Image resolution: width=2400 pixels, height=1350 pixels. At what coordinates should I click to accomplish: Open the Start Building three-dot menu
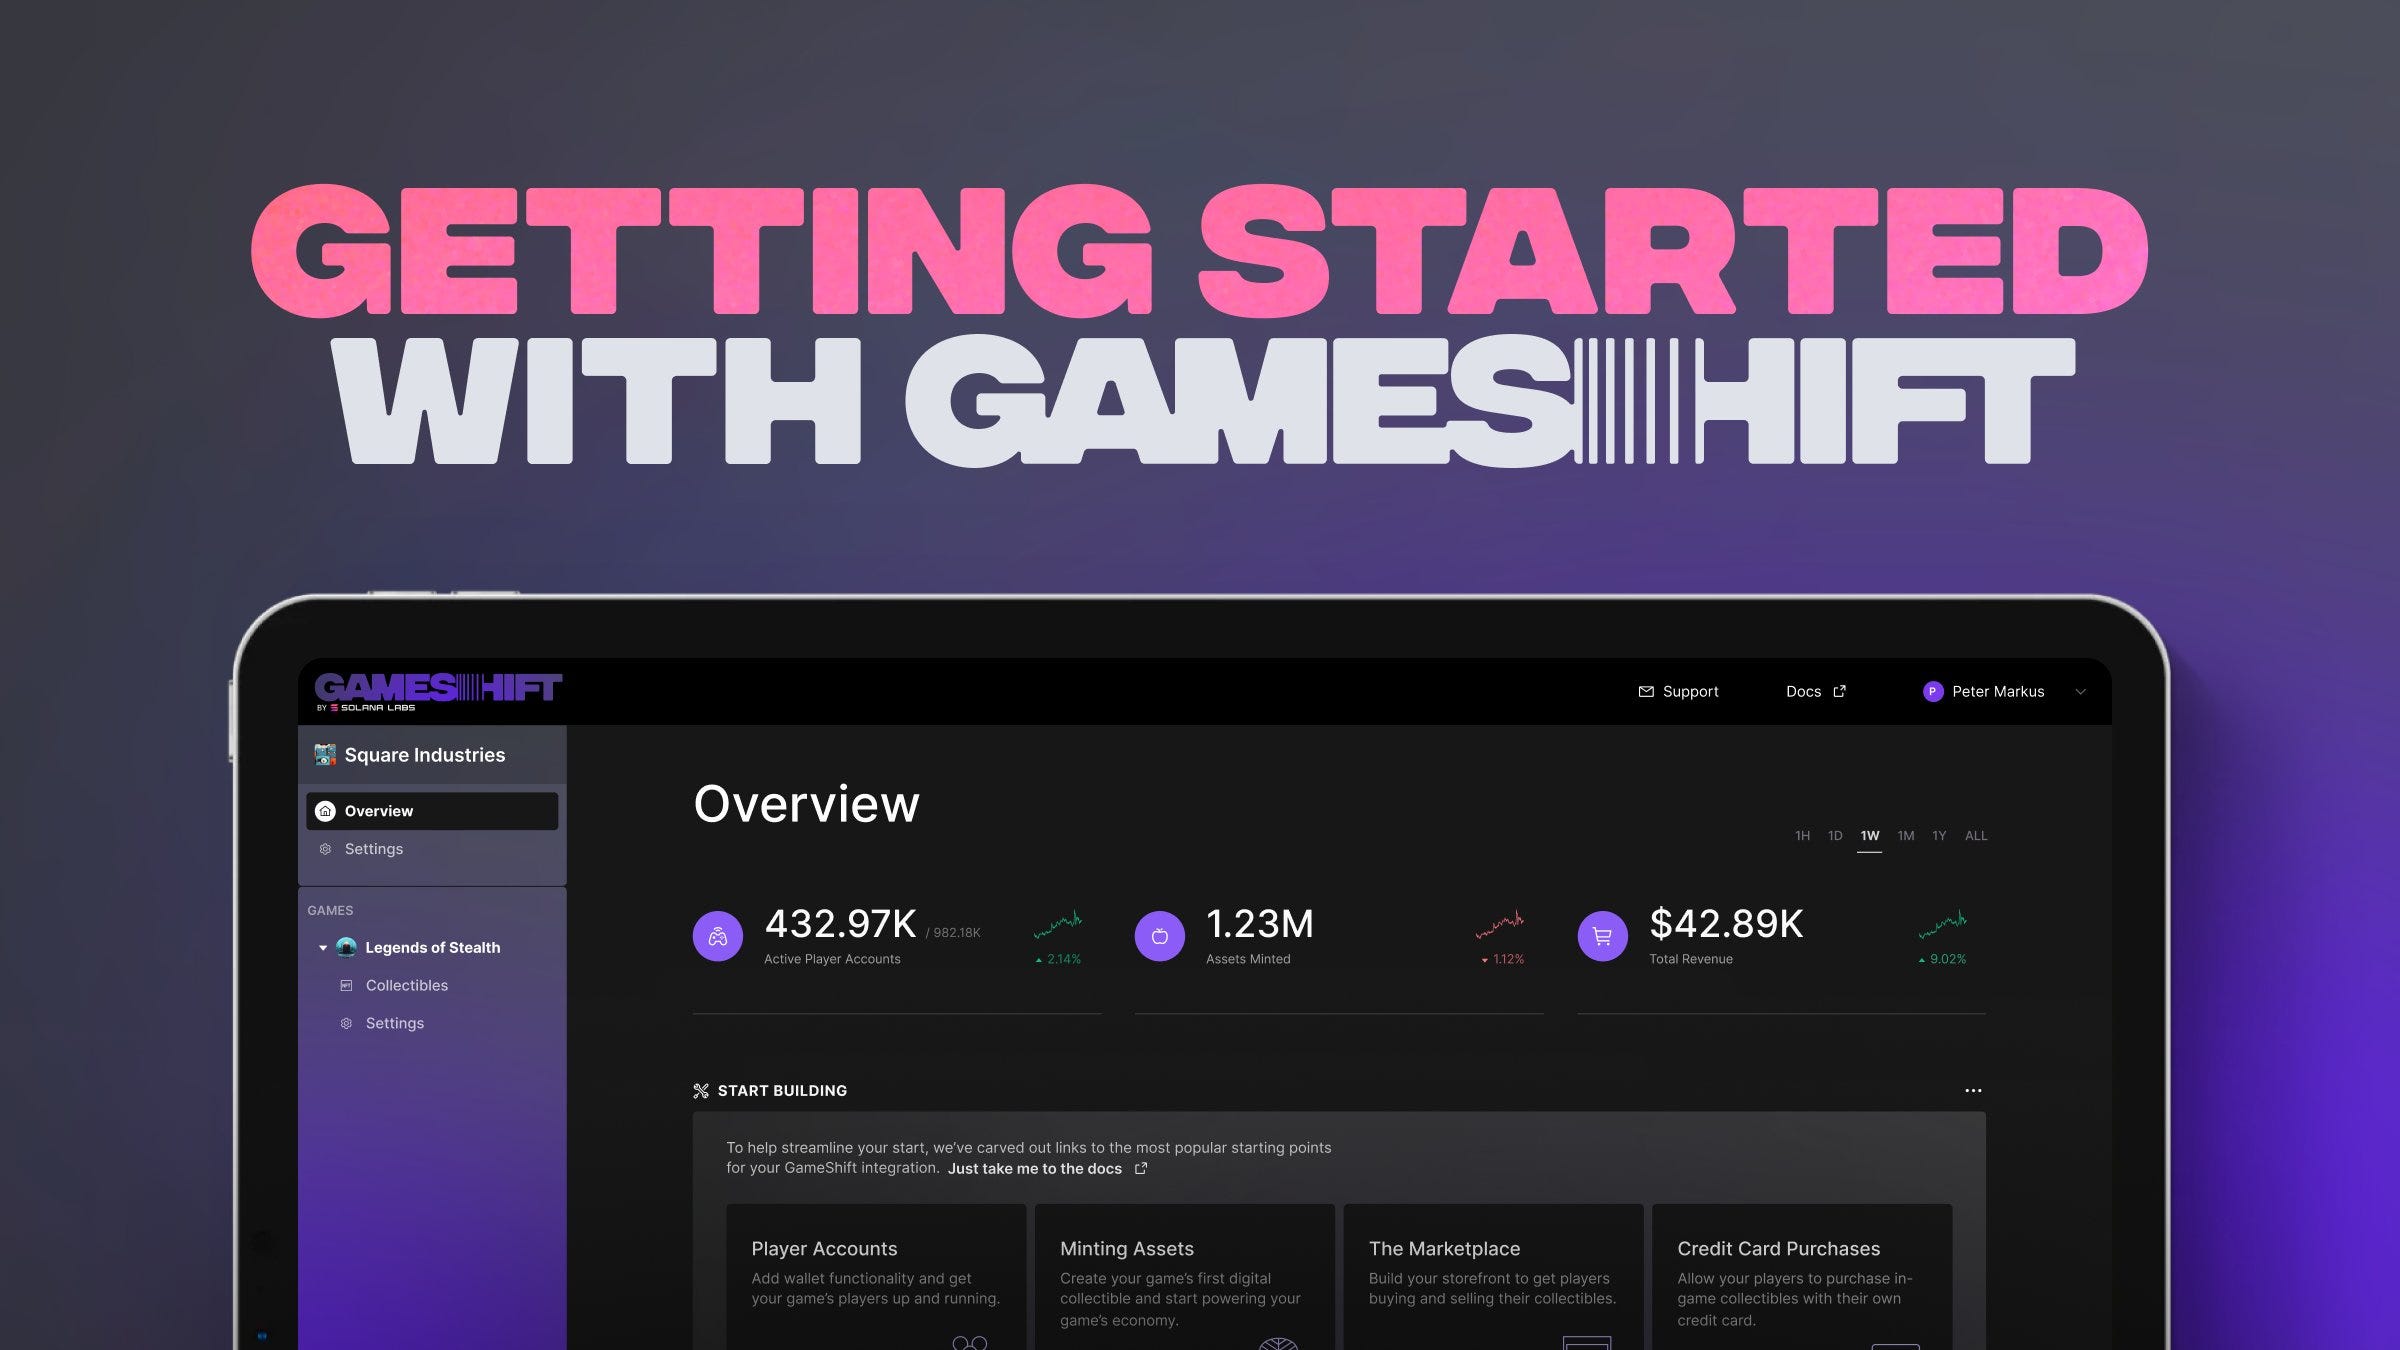tap(1972, 1090)
